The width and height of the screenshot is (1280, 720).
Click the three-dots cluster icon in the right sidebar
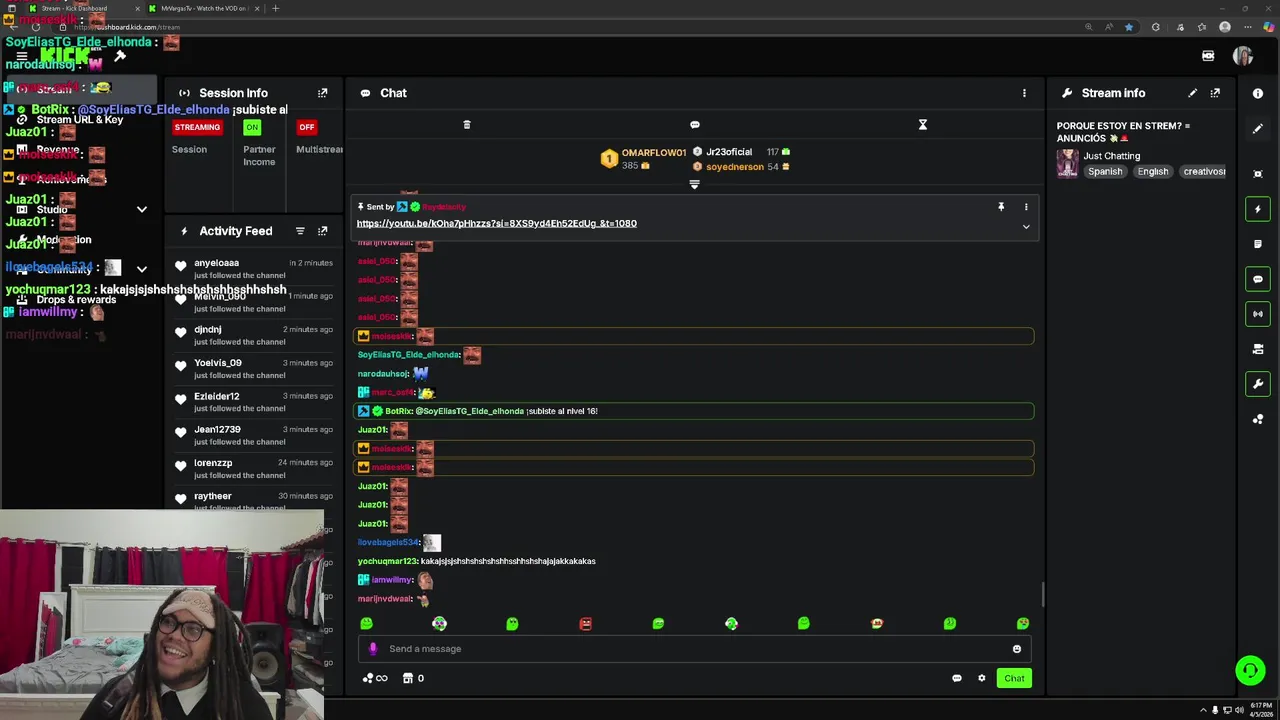pyautogui.click(x=1258, y=419)
